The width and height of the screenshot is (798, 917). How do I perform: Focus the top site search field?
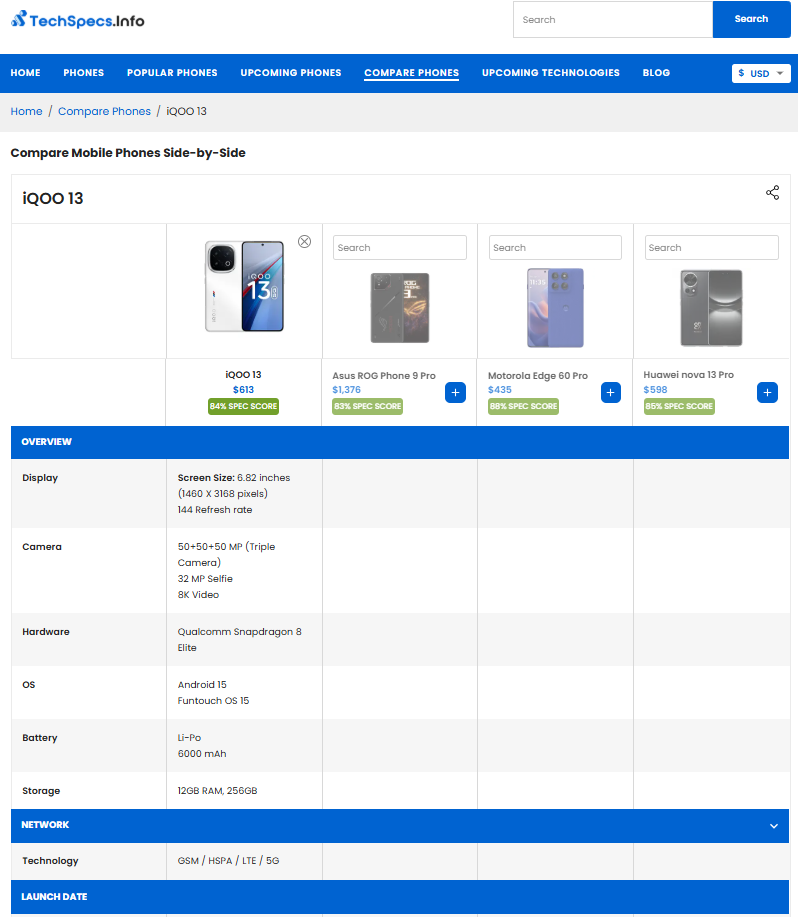tap(613, 19)
